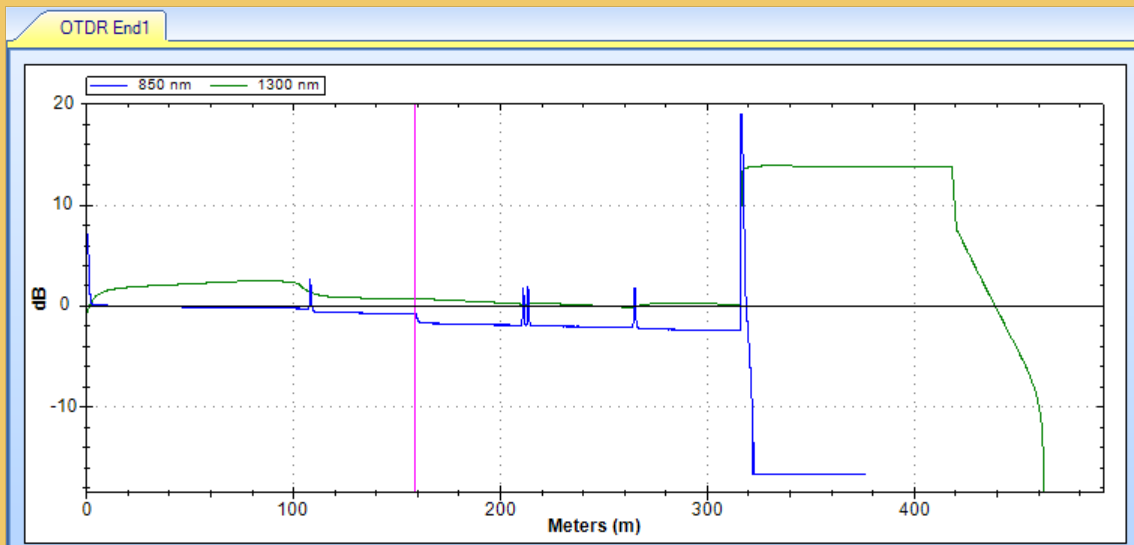Screen dimensions: 1134x545
Task: Click the blue reflective spike near 108 m
Action: coord(310,290)
